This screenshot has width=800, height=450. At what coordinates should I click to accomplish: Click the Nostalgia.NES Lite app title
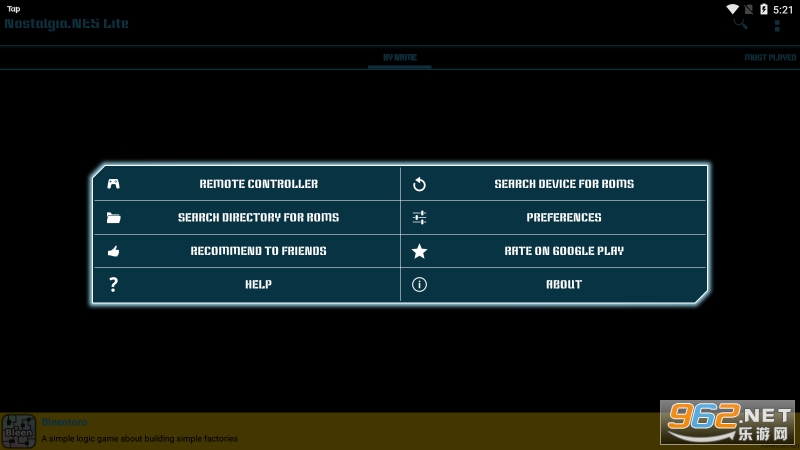(x=66, y=24)
